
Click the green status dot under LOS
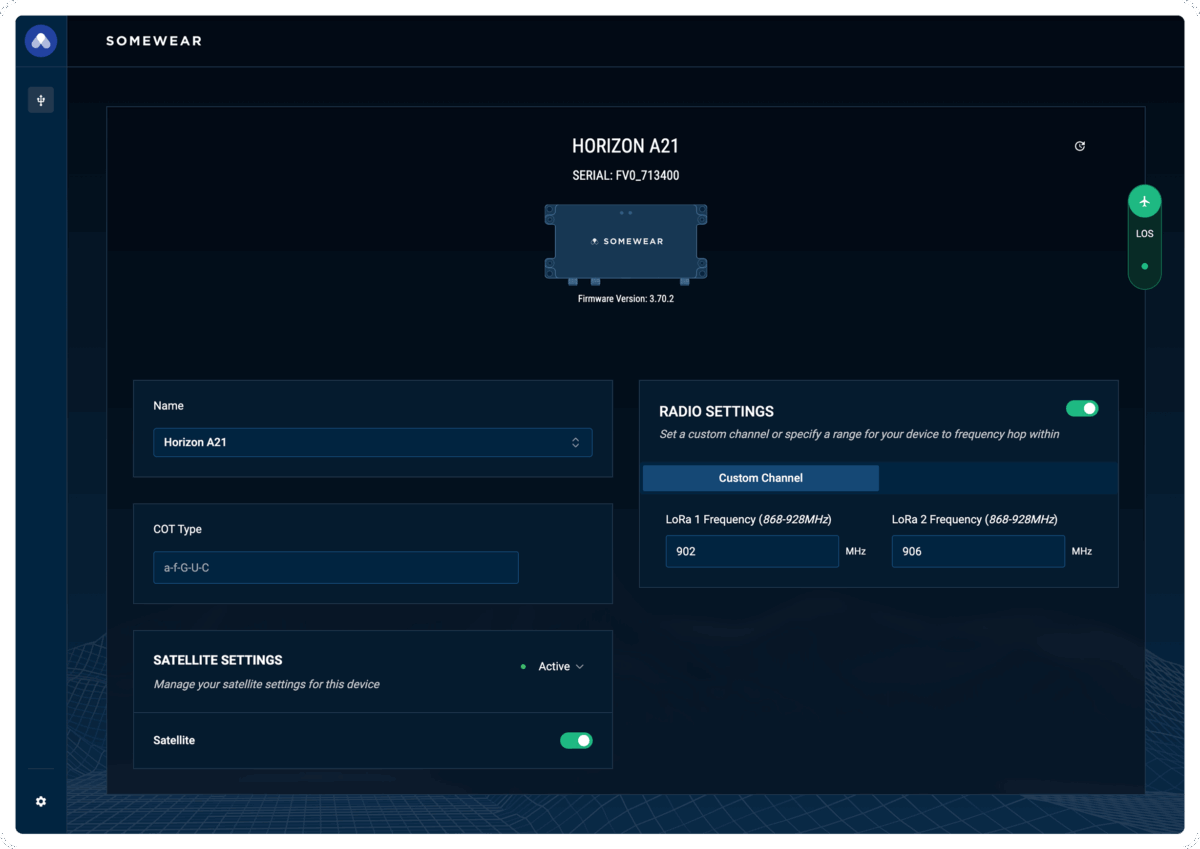pyautogui.click(x=1145, y=267)
